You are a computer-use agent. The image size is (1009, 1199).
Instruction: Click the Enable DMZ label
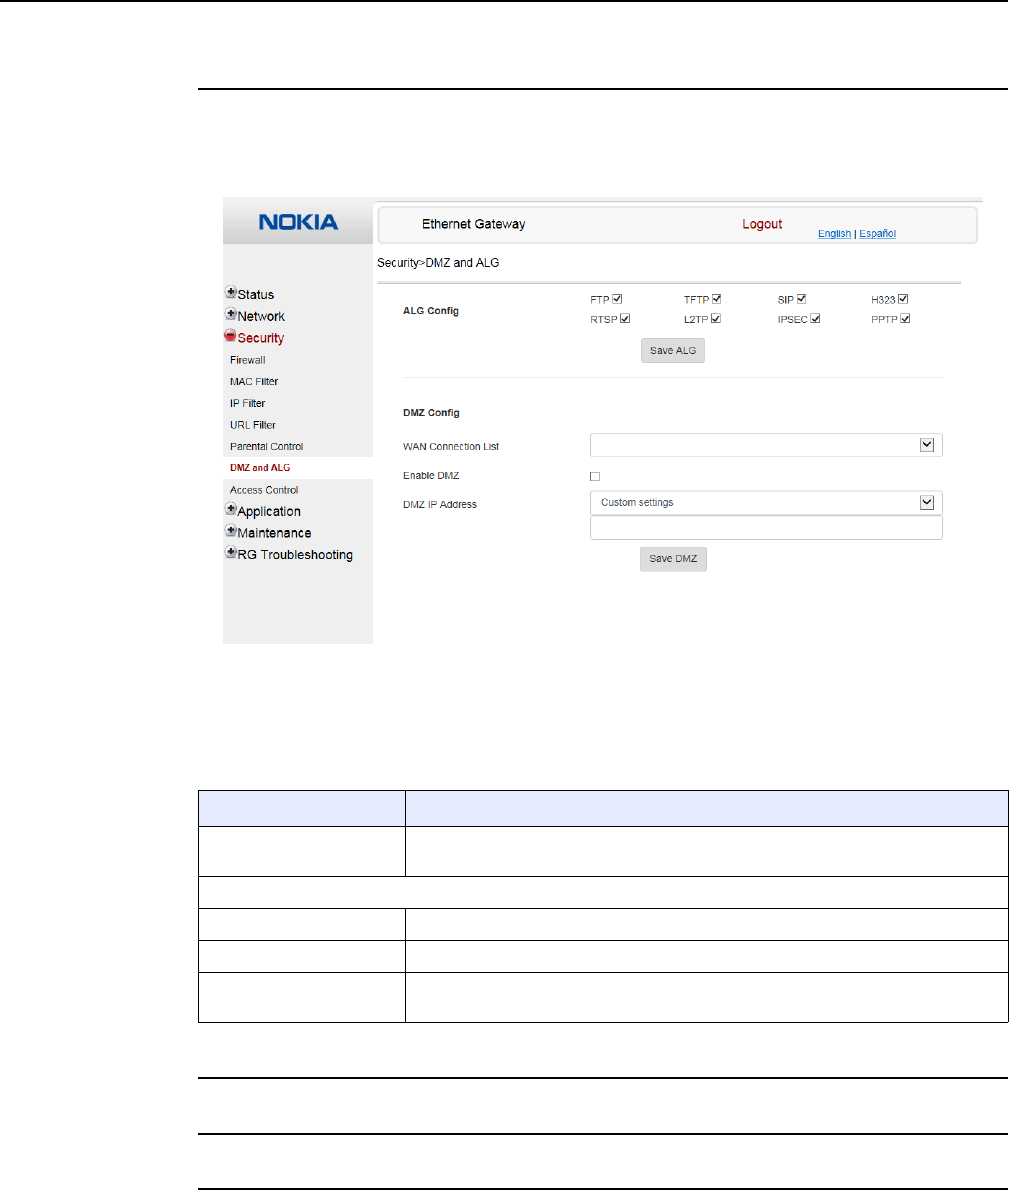click(431, 476)
